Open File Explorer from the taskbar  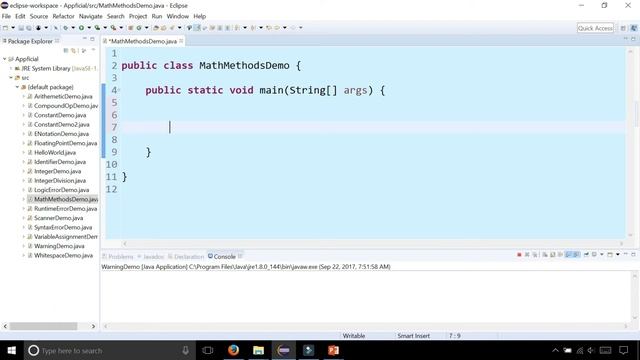(258, 350)
